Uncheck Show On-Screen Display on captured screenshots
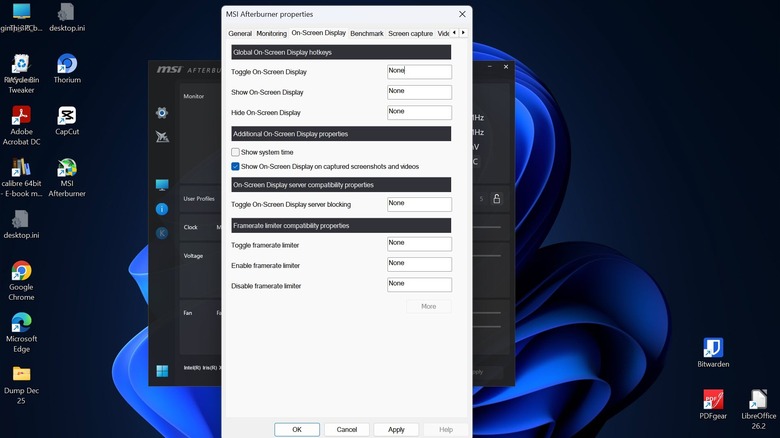This screenshot has height=438, width=780. (235, 166)
